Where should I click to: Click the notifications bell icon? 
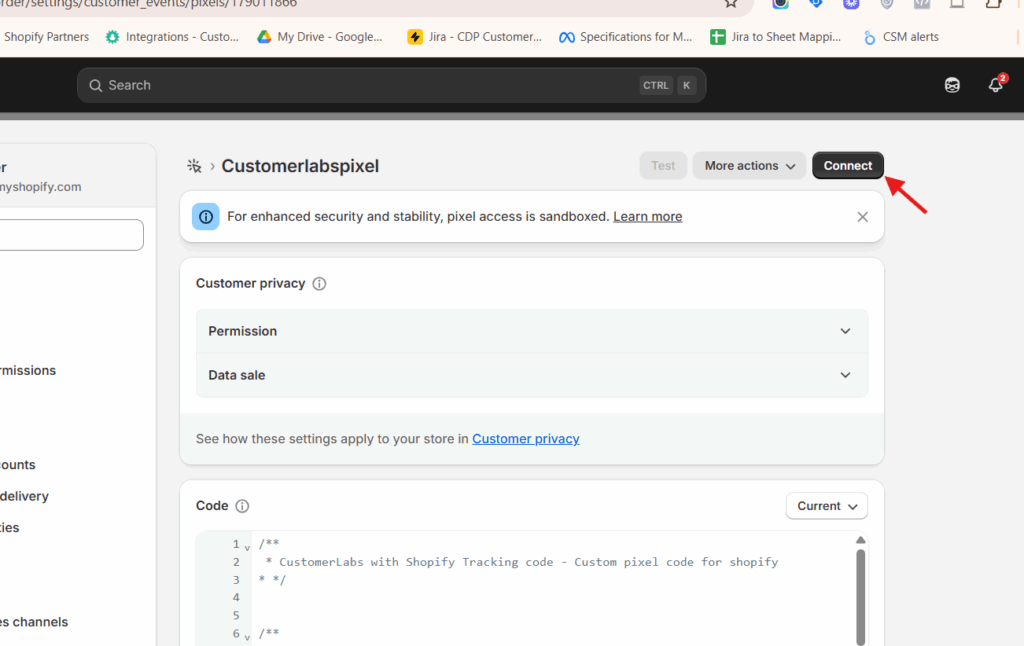click(x=995, y=85)
